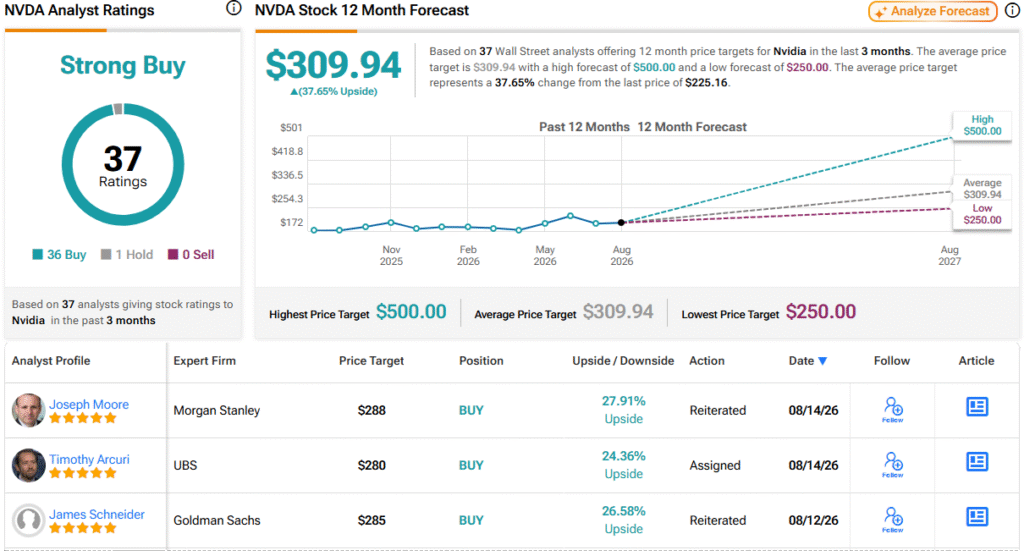Image resolution: width=1024 pixels, height=556 pixels.
Task: Open Timothy Arcuri's profile photo
Action: [29, 465]
